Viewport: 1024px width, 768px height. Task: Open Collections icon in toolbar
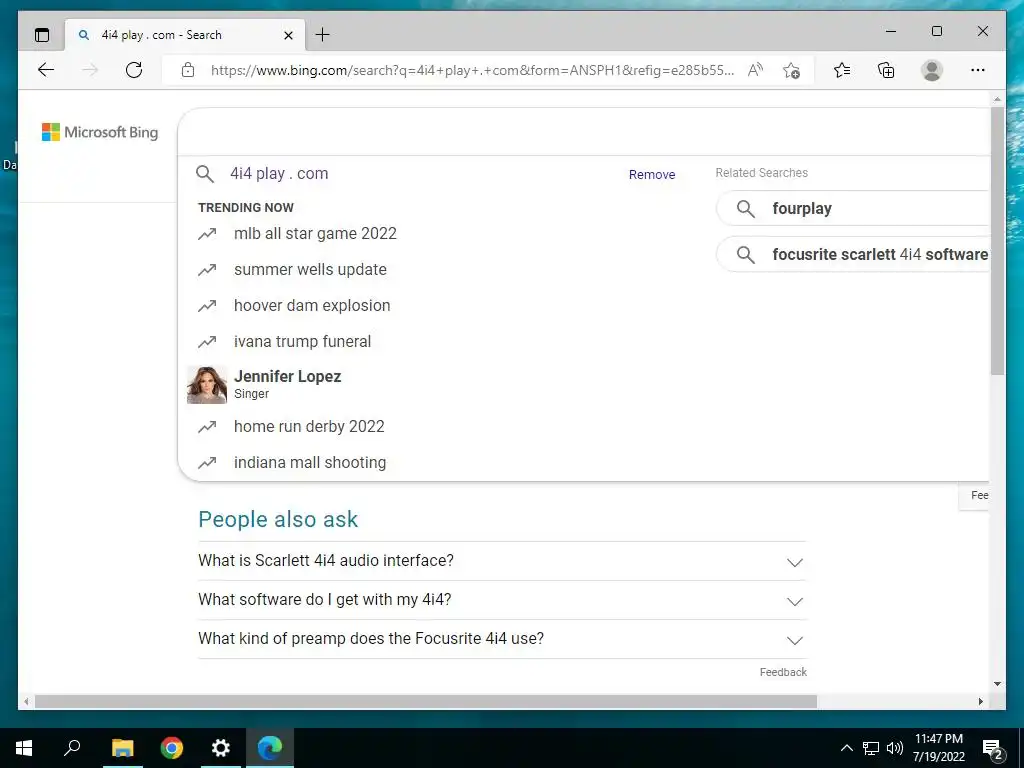[886, 70]
